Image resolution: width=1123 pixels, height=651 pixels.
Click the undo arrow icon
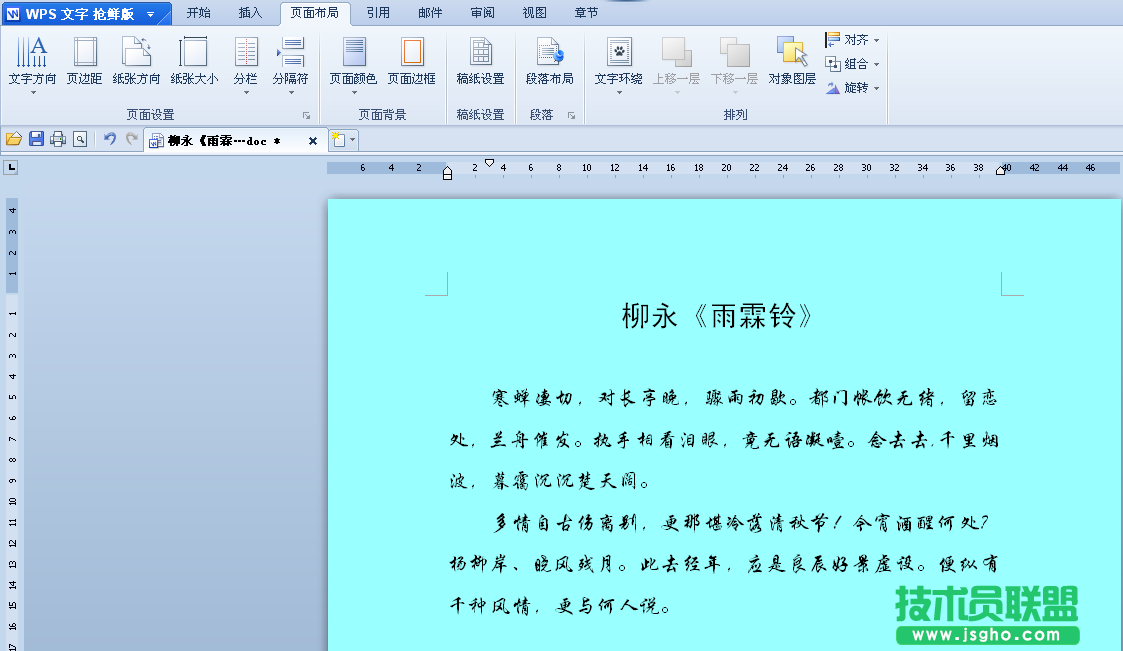(x=110, y=140)
